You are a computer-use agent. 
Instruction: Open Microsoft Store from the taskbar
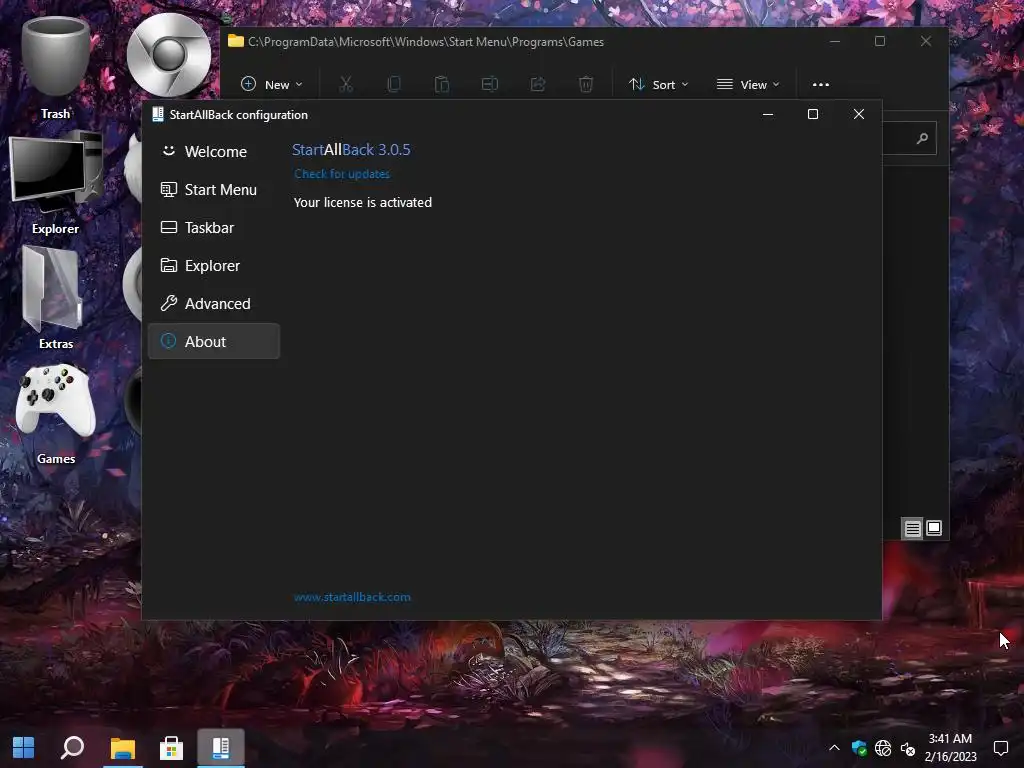[171, 748]
